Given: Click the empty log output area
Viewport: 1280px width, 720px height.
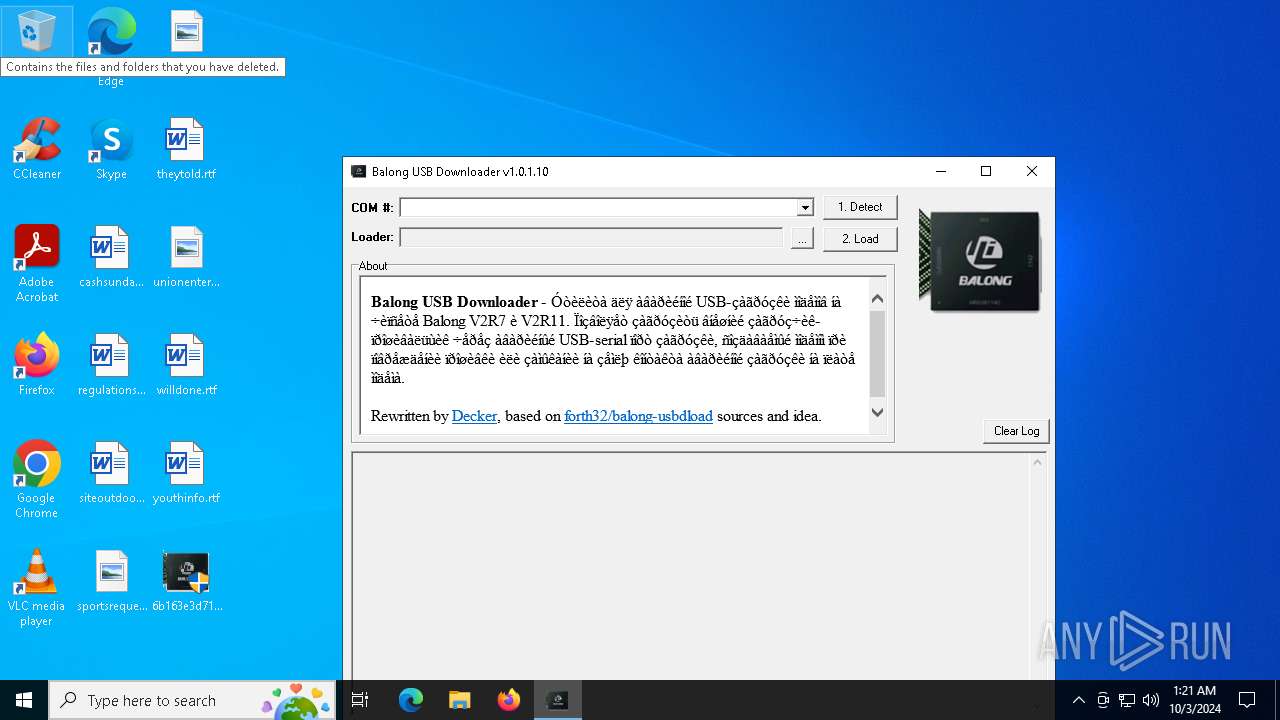Looking at the screenshot, I should tap(690, 566).
